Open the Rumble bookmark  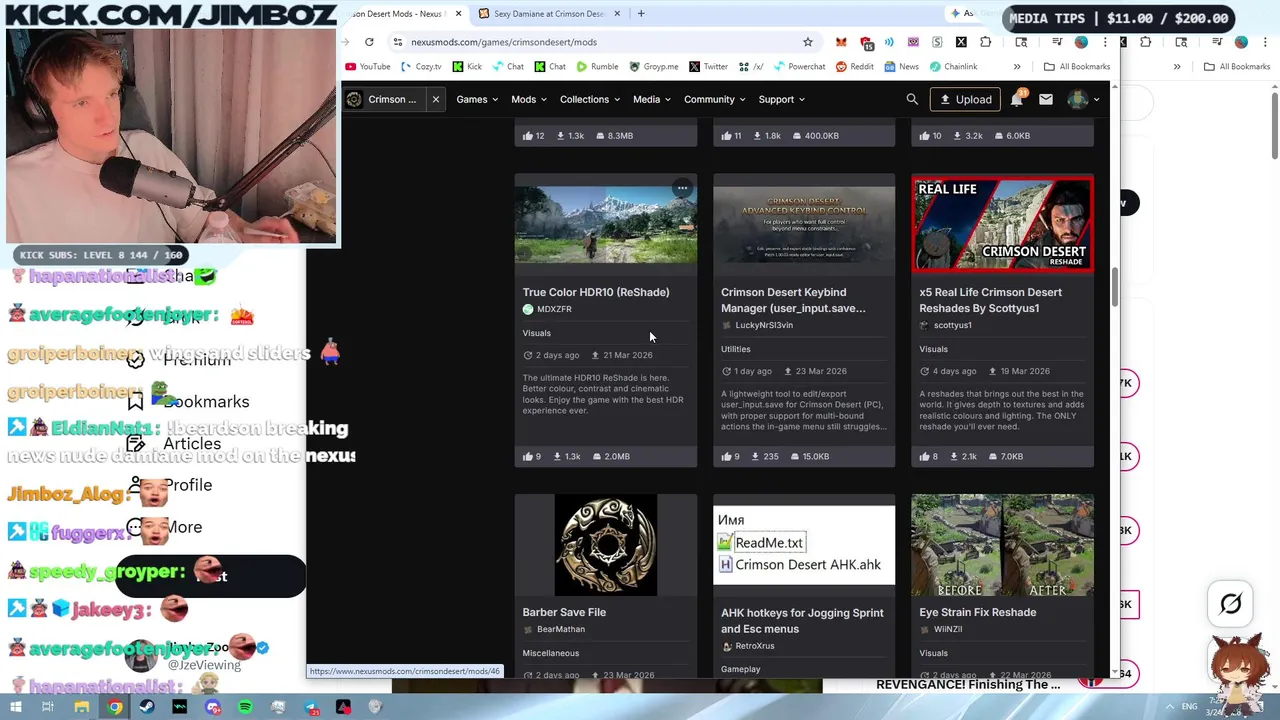pyautogui.click(x=597, y=67)
